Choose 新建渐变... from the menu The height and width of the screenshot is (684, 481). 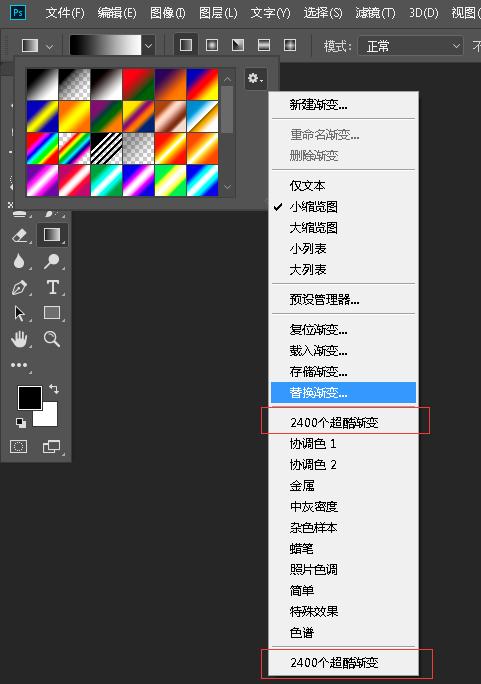[343, 105]
